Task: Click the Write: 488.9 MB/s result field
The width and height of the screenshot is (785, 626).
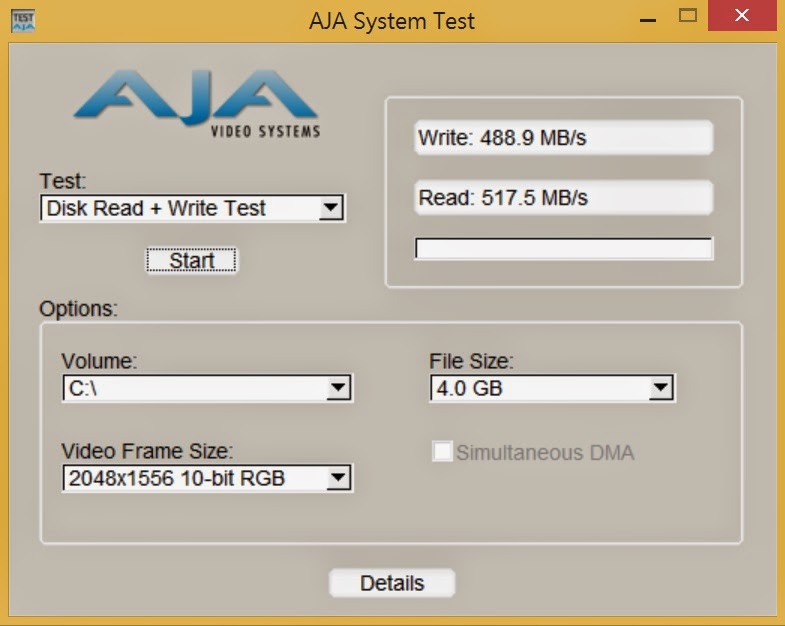Action: pos(564,138)
